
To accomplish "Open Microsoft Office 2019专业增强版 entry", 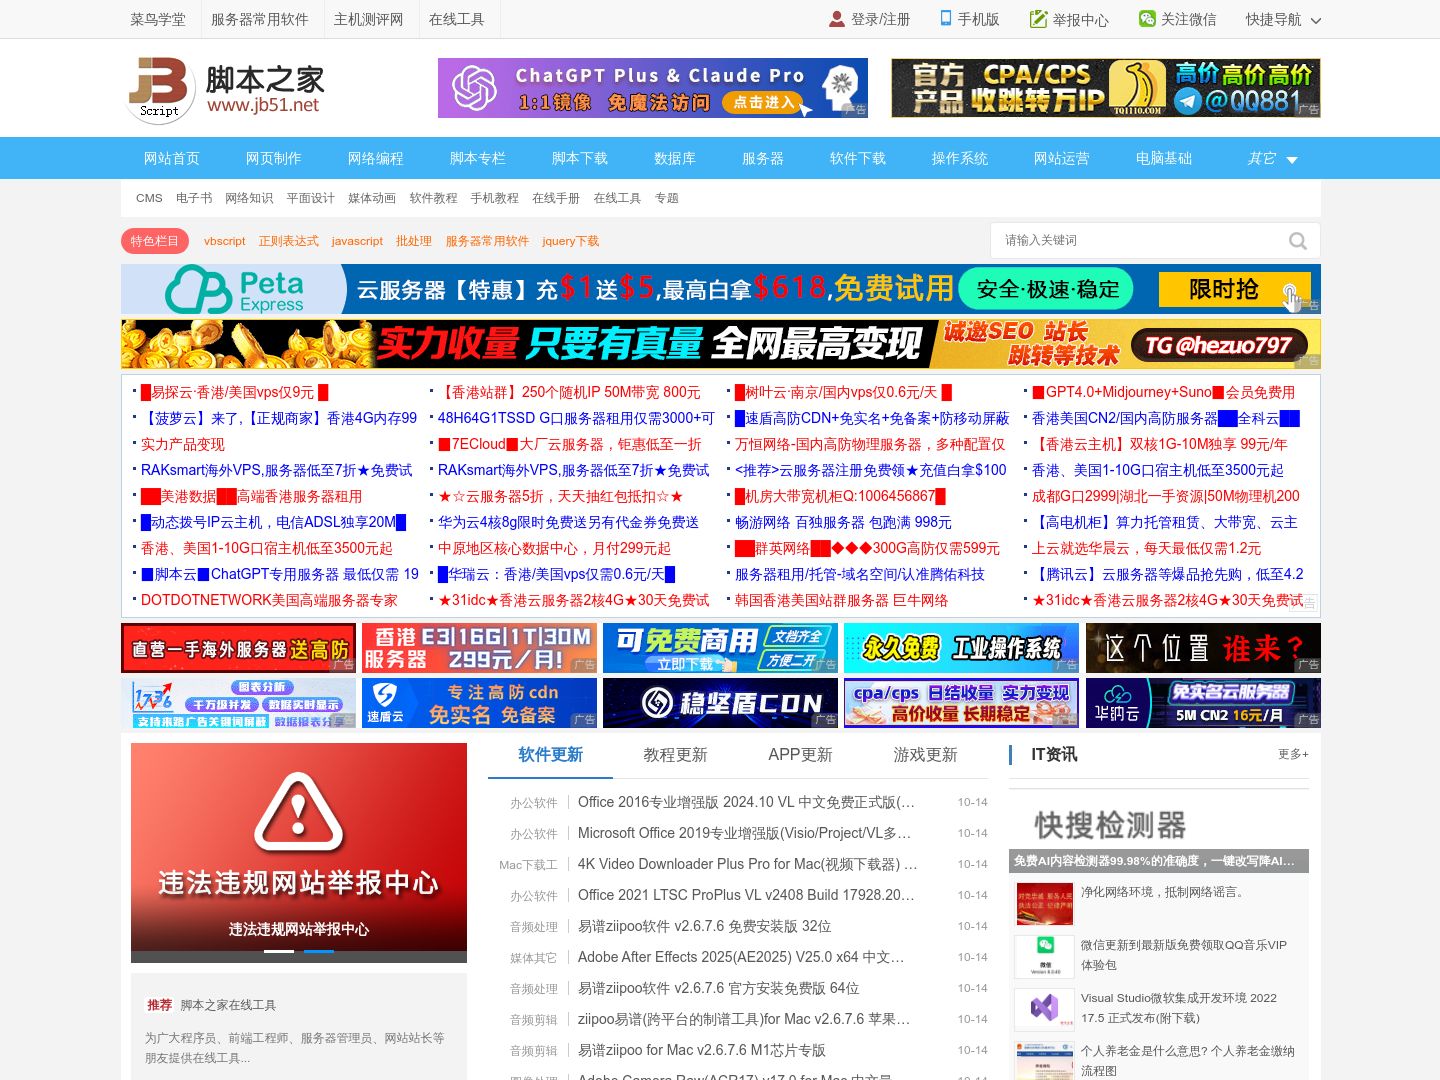I will point(744,833).
